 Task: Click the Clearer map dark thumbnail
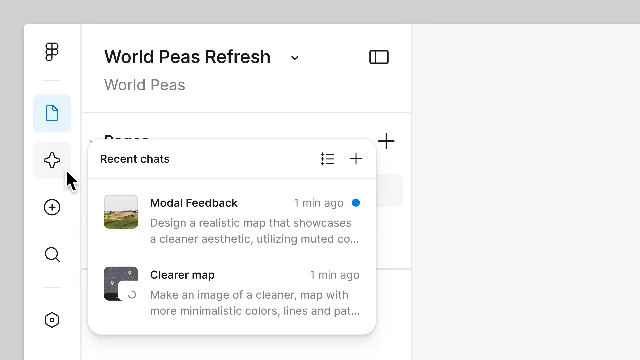tap(121, 284)
